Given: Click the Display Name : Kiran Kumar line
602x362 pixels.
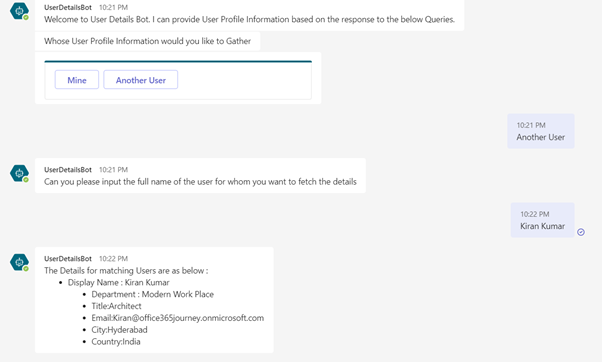Looking at the screenshot, I should point(119,283).
